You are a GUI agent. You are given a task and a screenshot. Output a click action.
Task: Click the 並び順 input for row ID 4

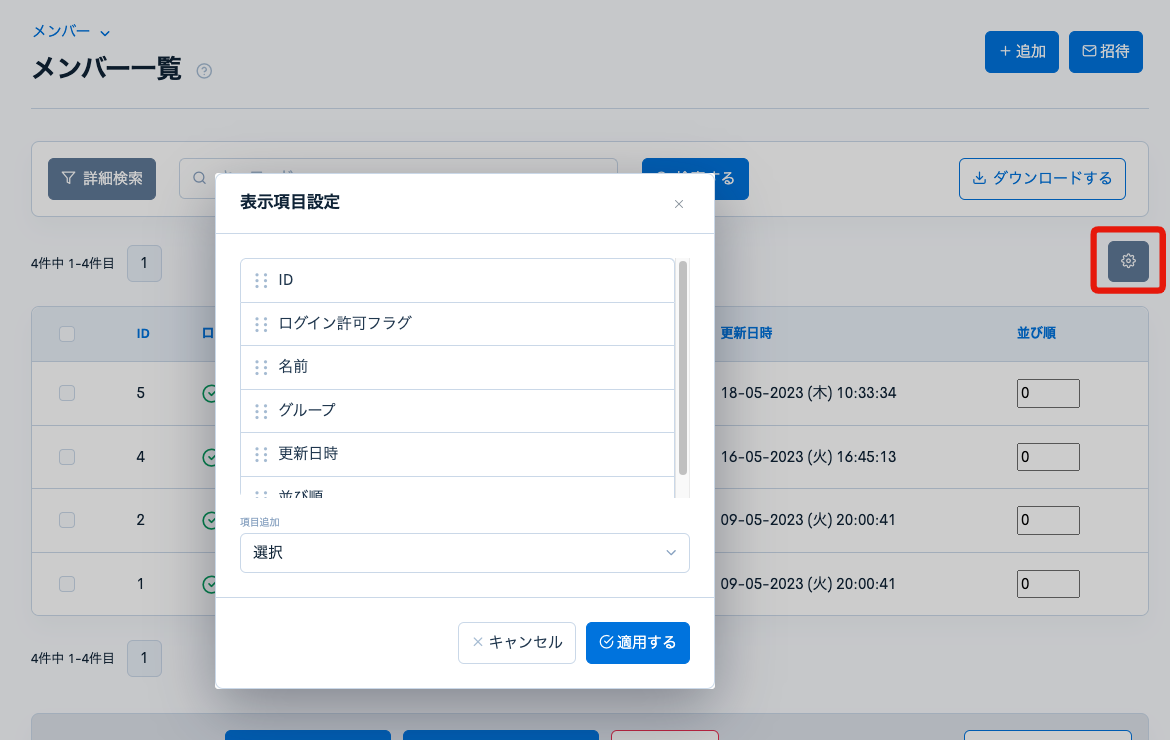(x=1048, y=457)
